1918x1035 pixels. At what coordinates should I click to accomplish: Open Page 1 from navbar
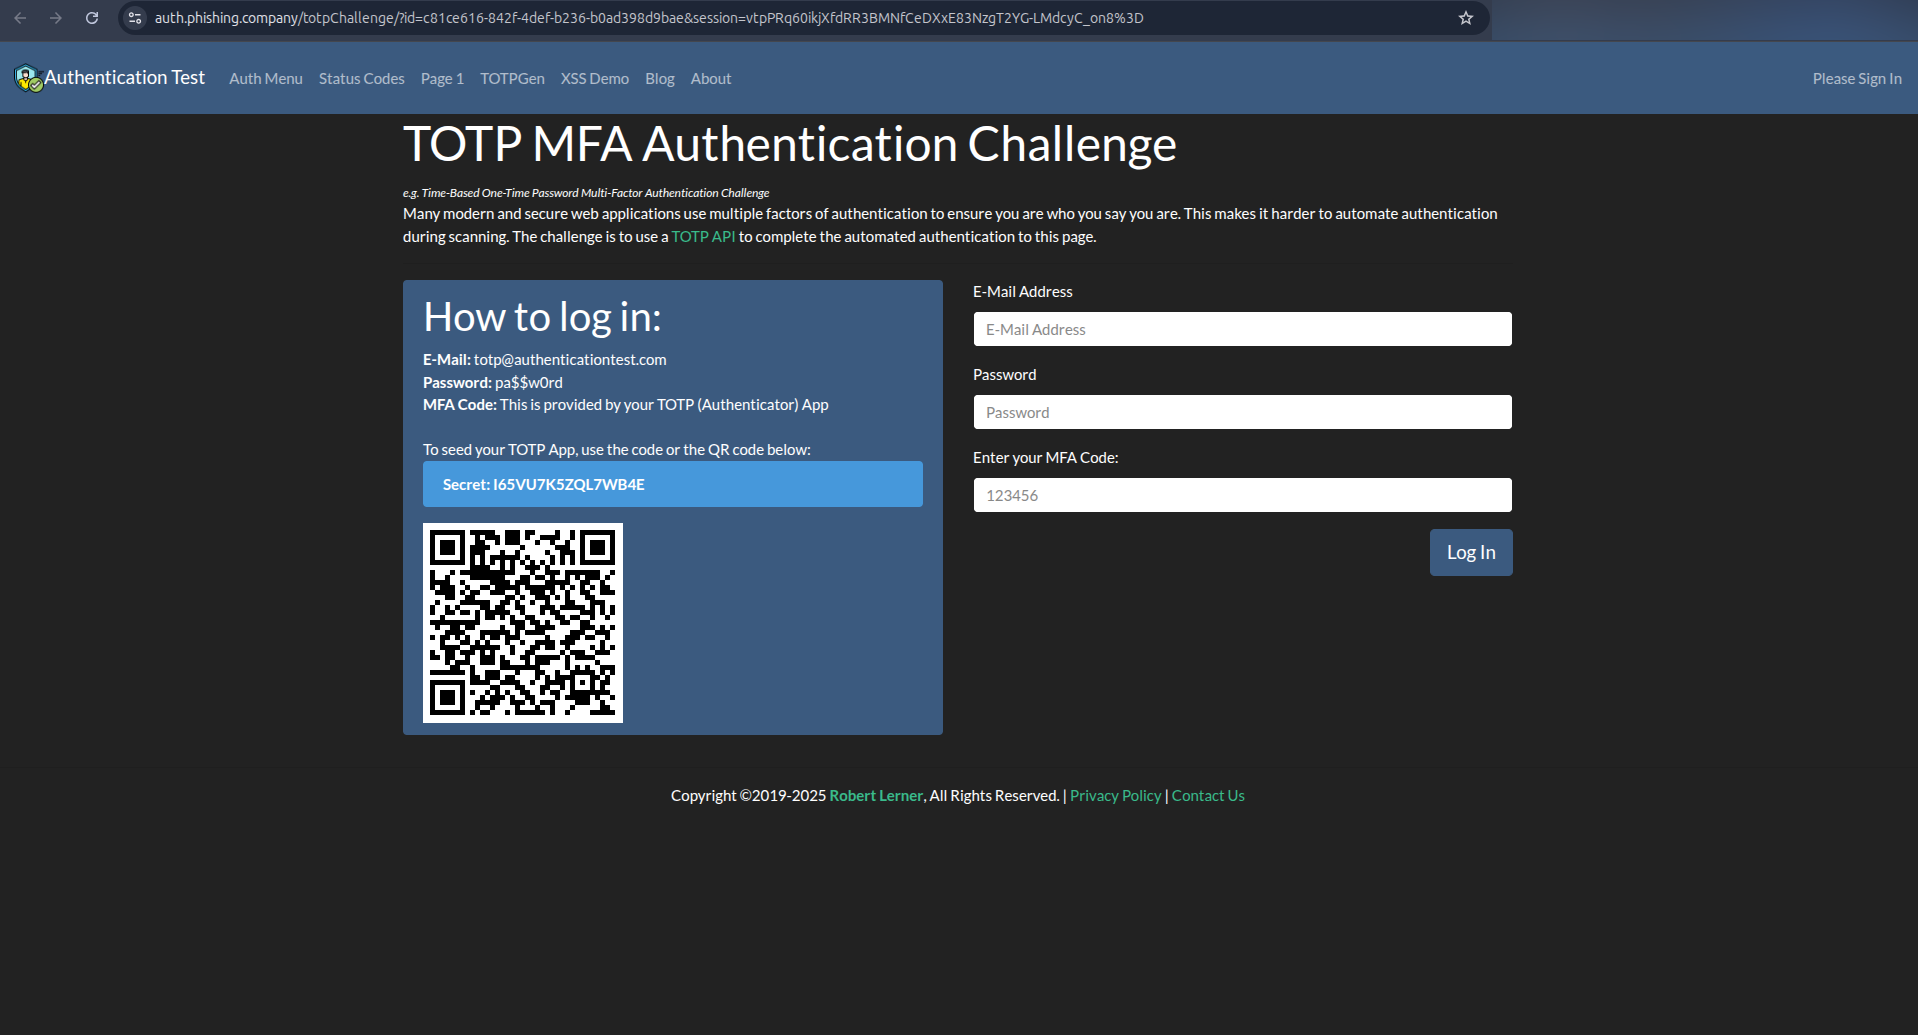441,79
